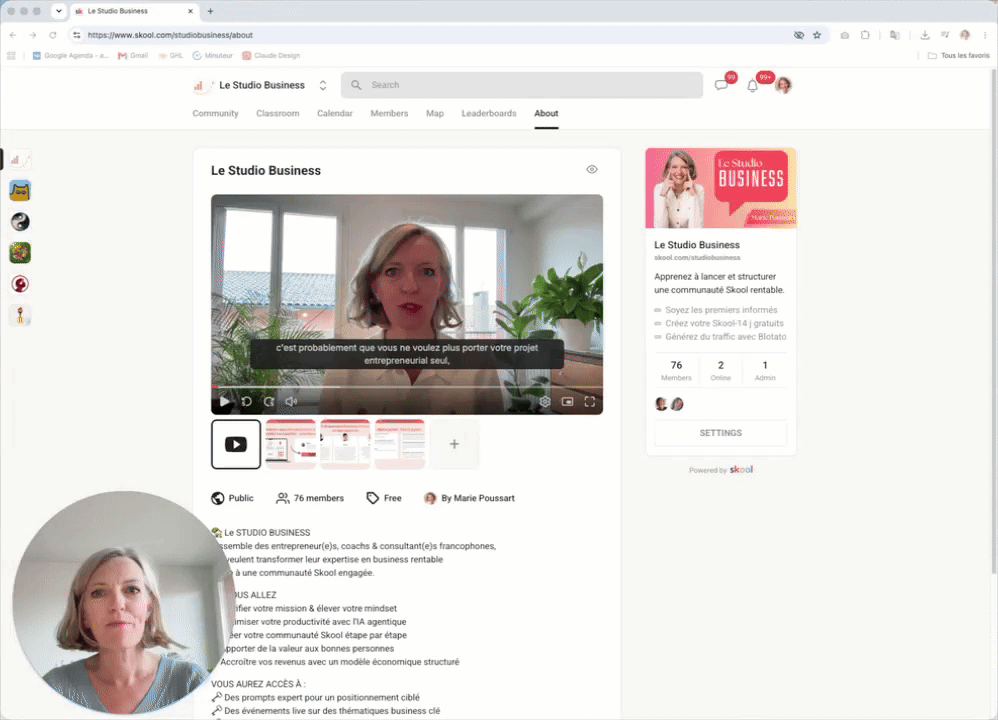Click the first member avatar in the sidebar card
This screenshot has width=998, height=720.
[661, 404]
